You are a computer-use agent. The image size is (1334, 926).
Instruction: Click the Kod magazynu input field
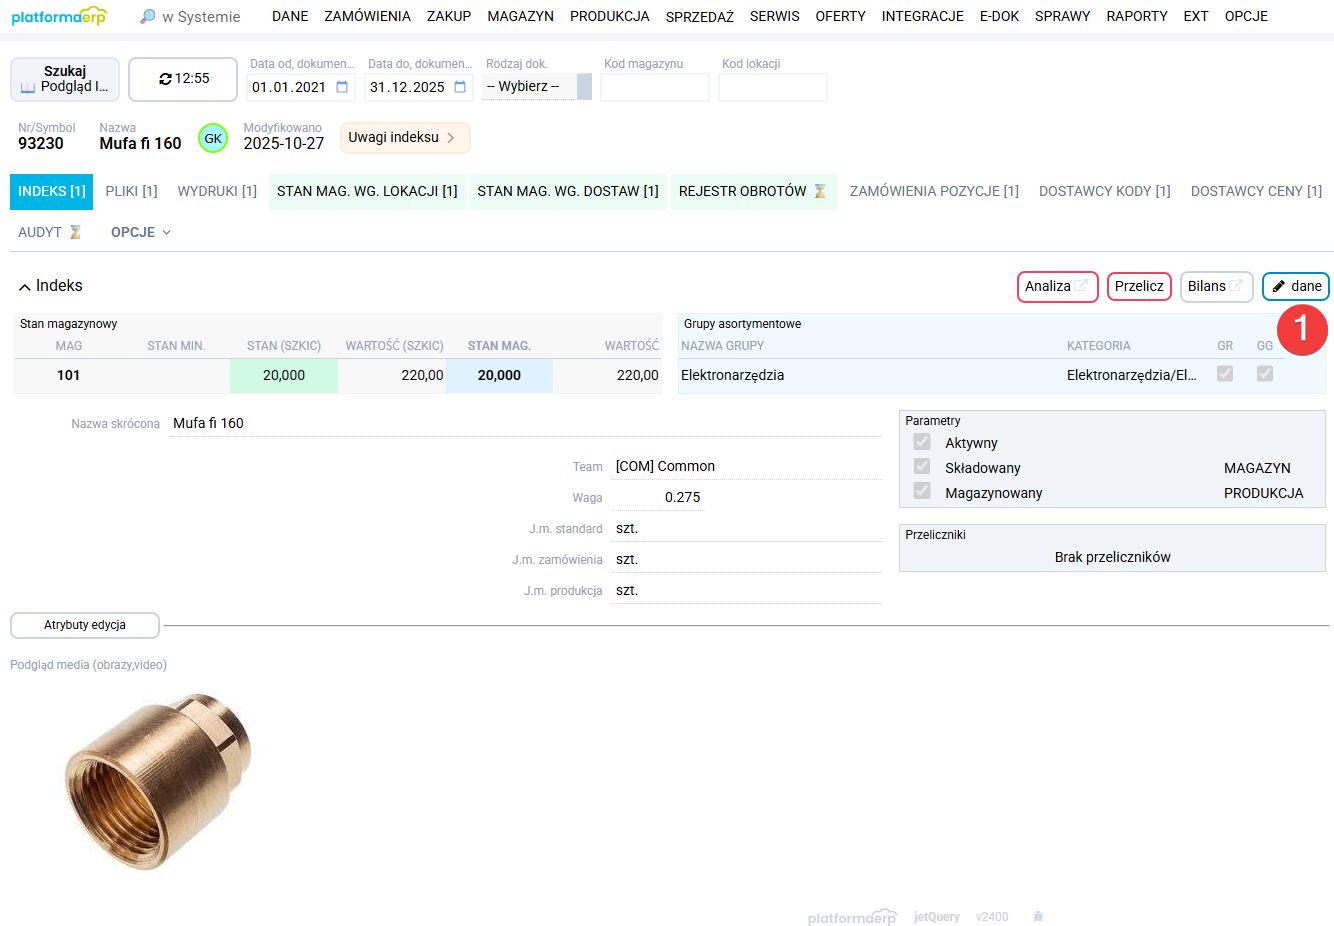[x=654, y=88]
